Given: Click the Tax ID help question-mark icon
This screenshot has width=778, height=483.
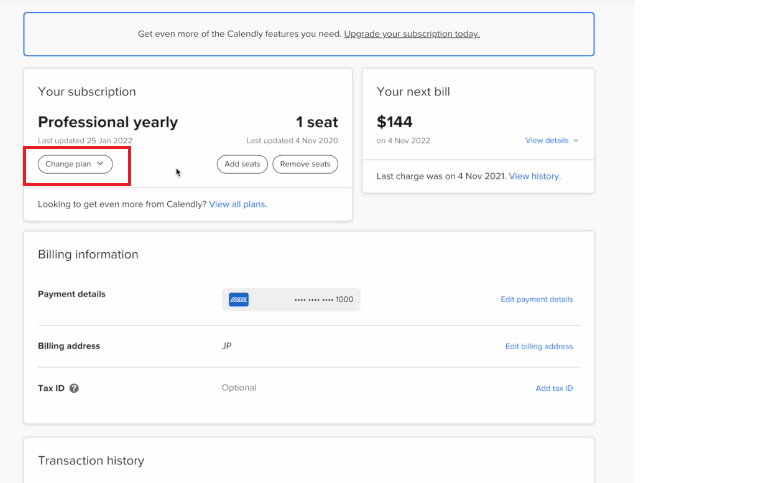Looking at the screenshot, I should tap(74, 388).
